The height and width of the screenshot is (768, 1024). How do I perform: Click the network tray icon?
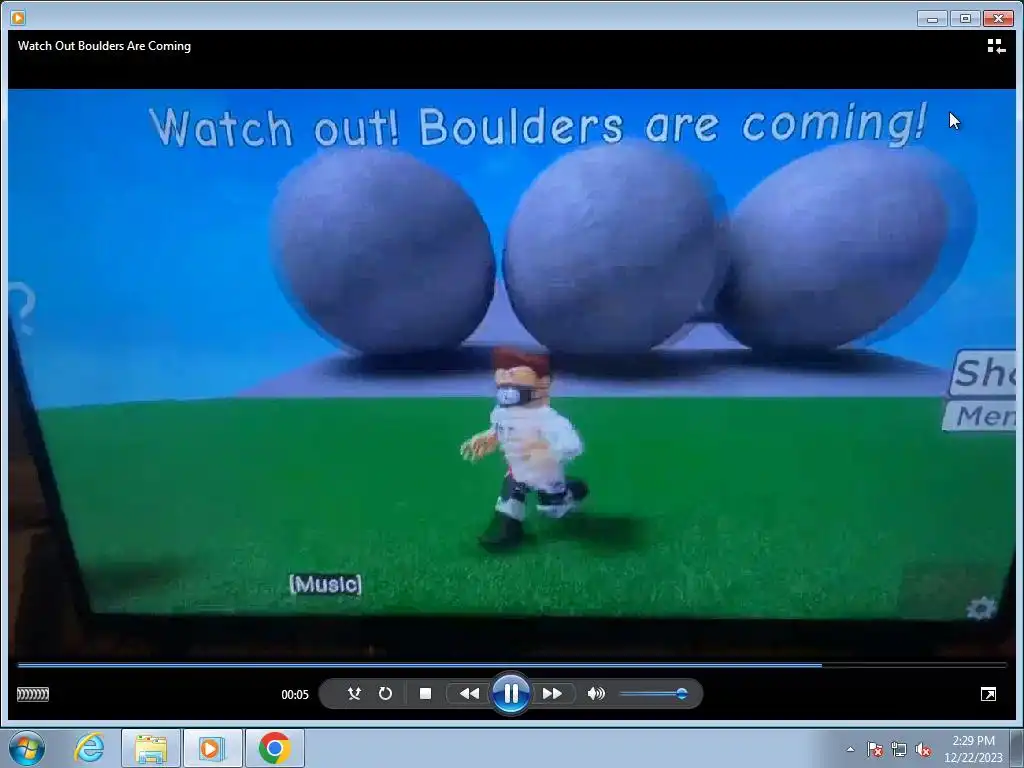click(x=899, y=749)
